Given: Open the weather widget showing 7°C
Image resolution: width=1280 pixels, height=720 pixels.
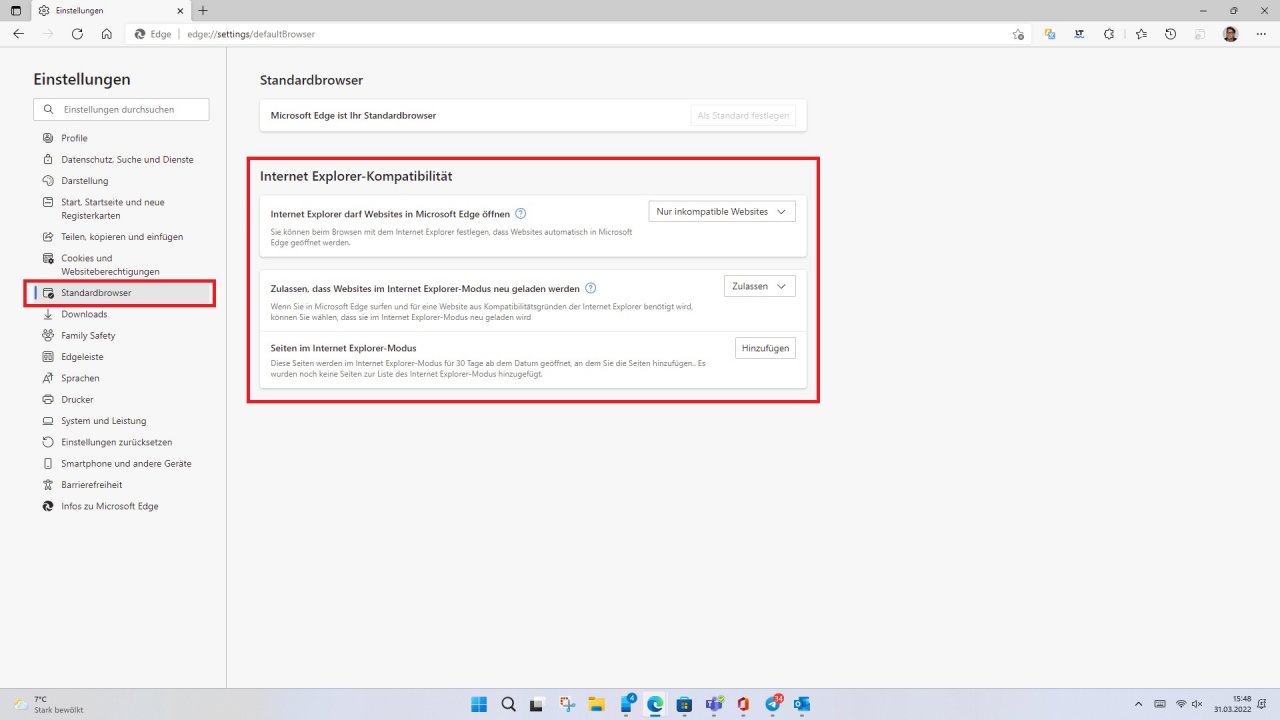Looking at the screenshot, I should tap(48, 704).
